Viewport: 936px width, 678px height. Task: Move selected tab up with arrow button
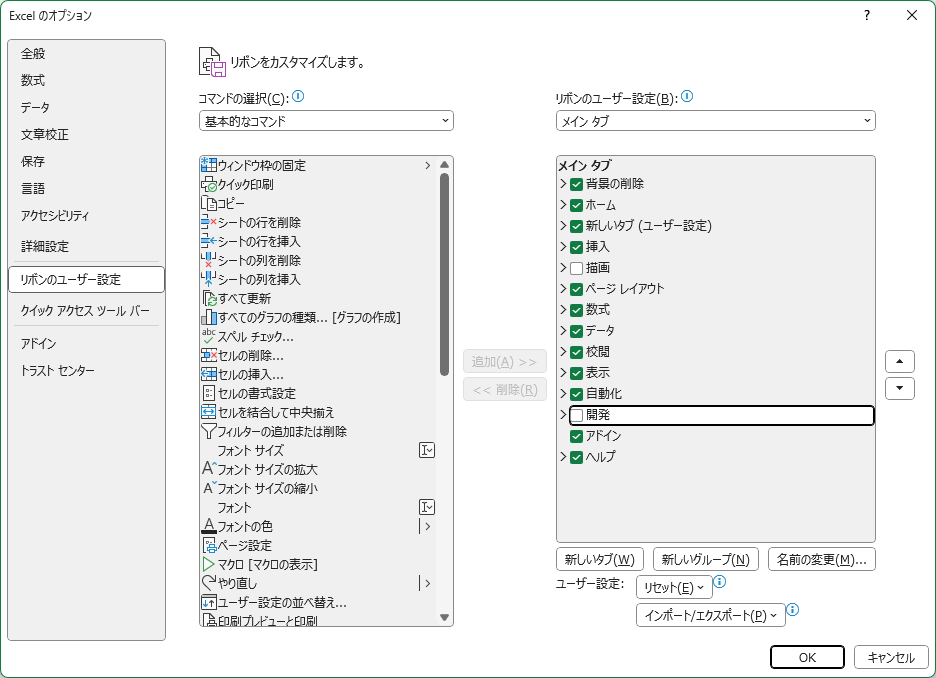(900, 361)
